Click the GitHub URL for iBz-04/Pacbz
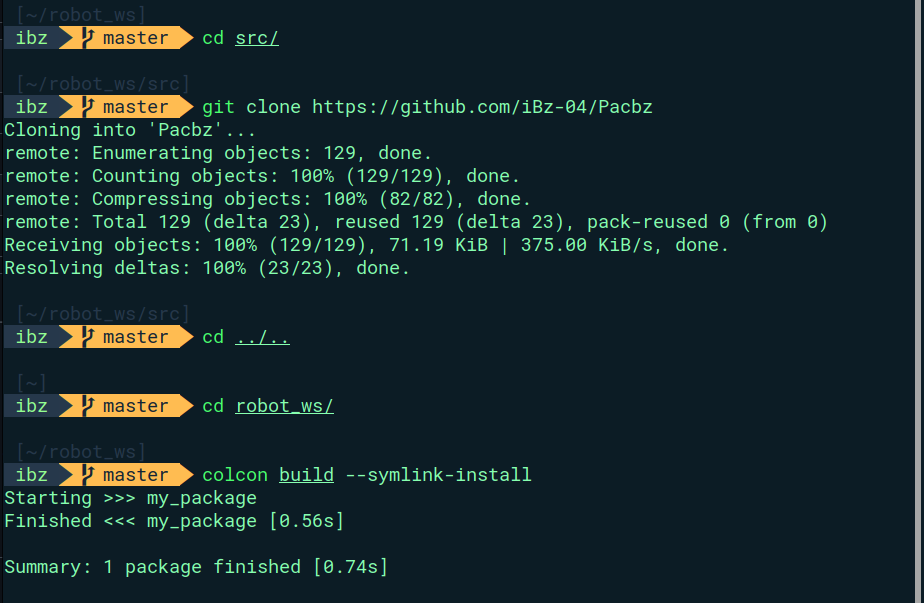 click(482, 107)
